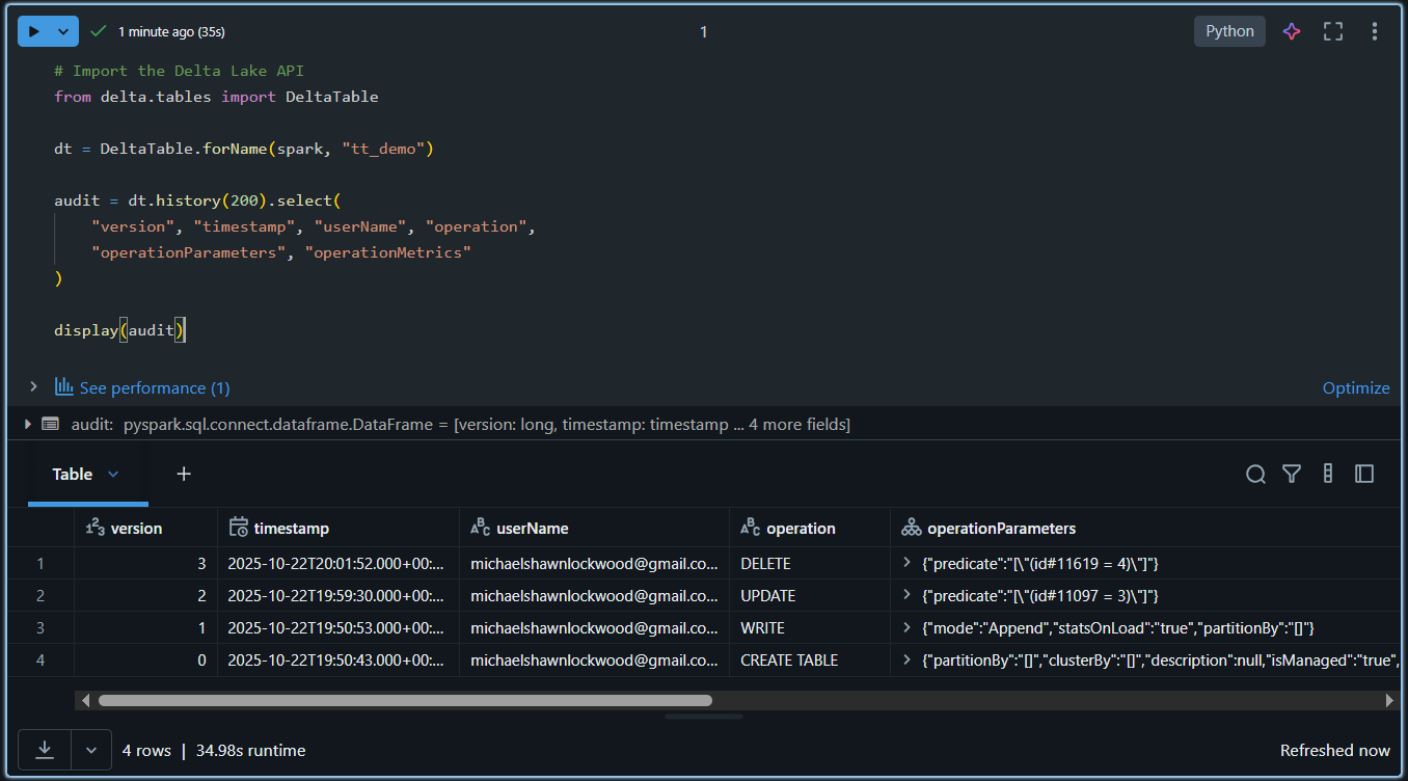Select the DELETE operation cell
Screen dimensions: 1408x781
click(x=809, y=564)
